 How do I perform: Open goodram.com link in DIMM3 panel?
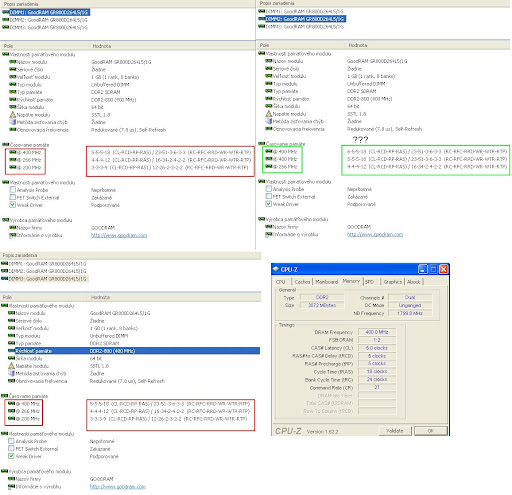[118, 487]
